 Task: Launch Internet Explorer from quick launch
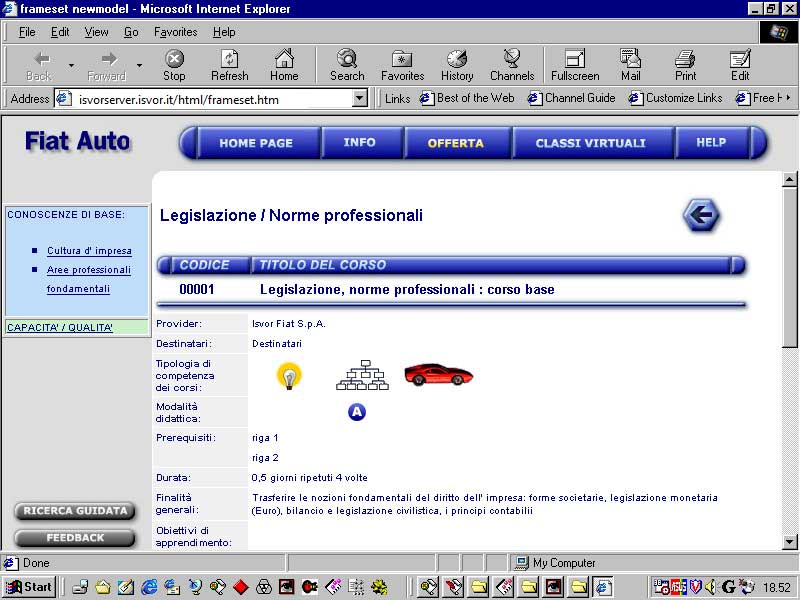(149, 587)
